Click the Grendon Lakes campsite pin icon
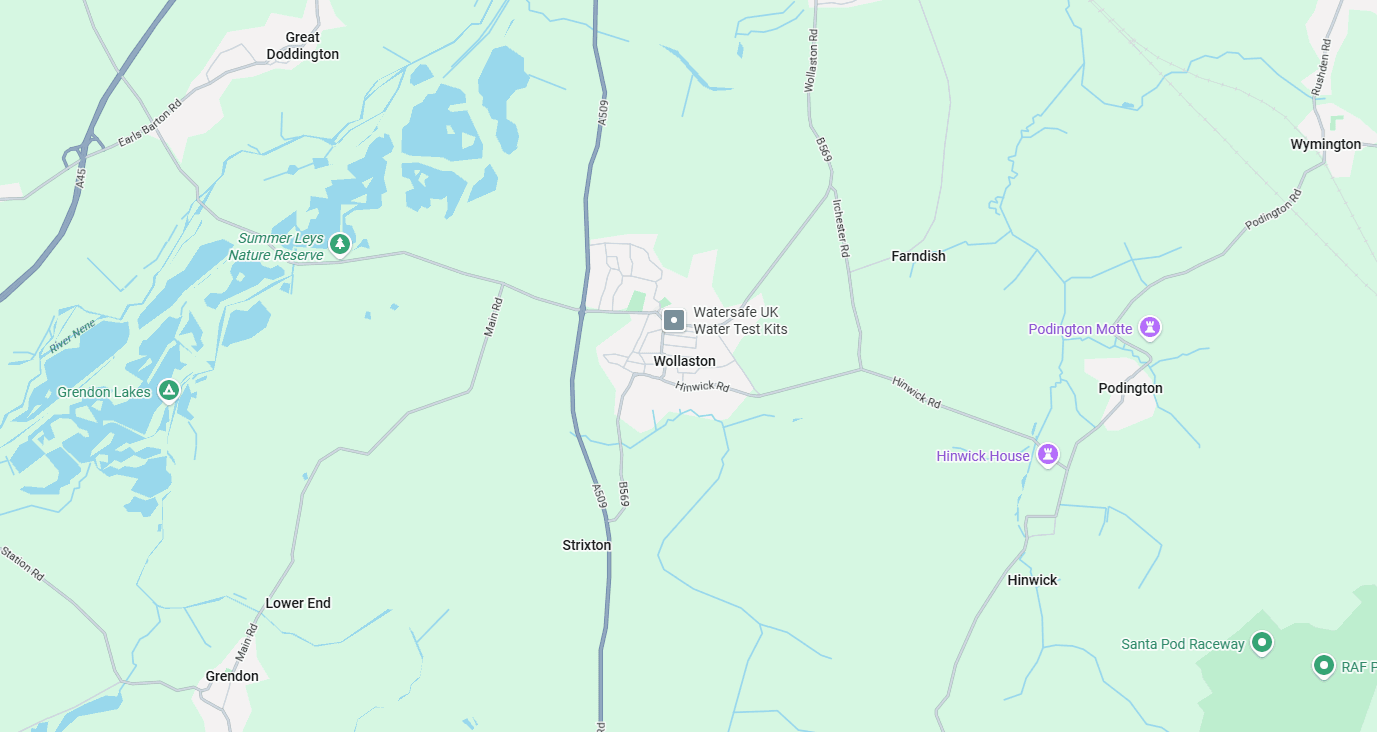 169,390
